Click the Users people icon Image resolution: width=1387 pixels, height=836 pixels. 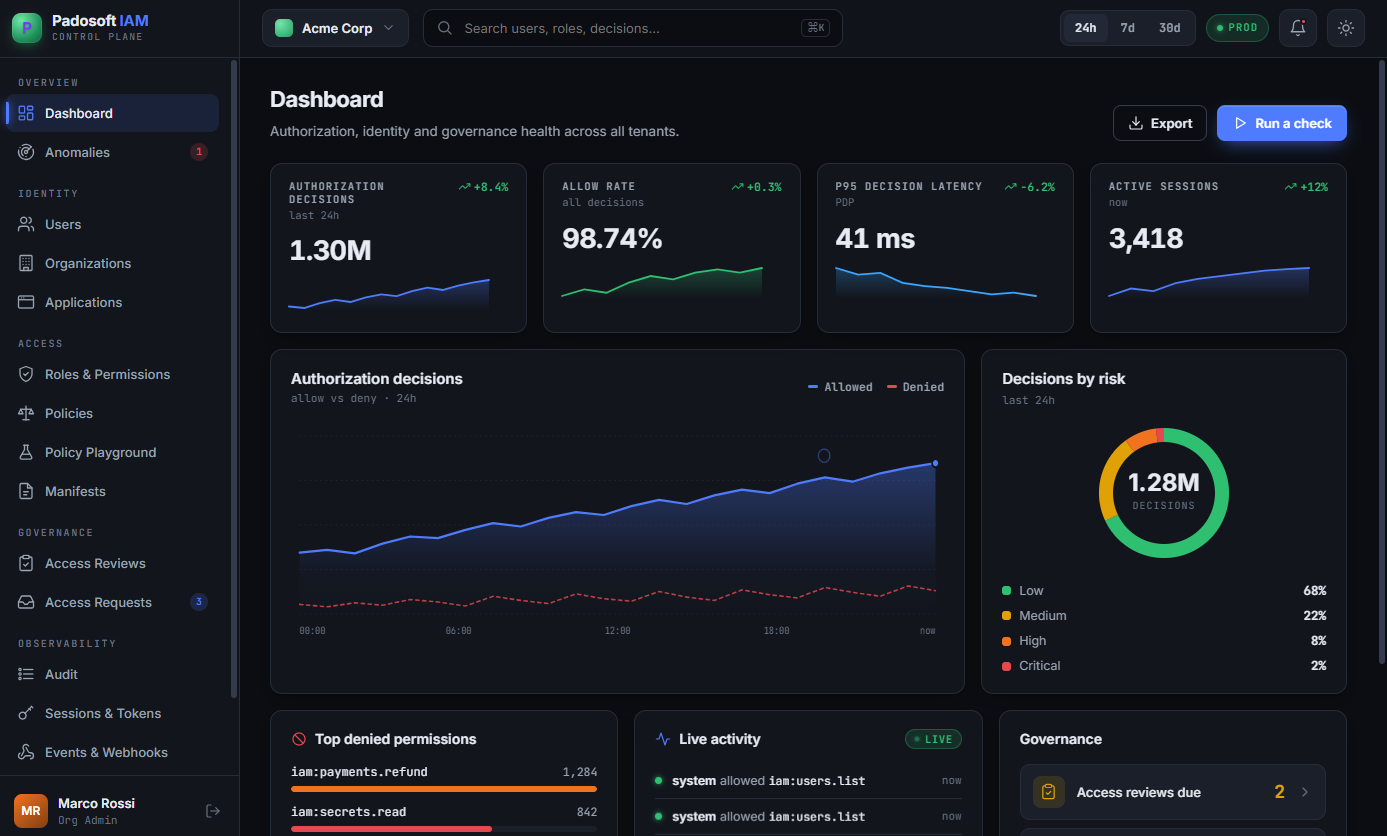coord(26,224)
